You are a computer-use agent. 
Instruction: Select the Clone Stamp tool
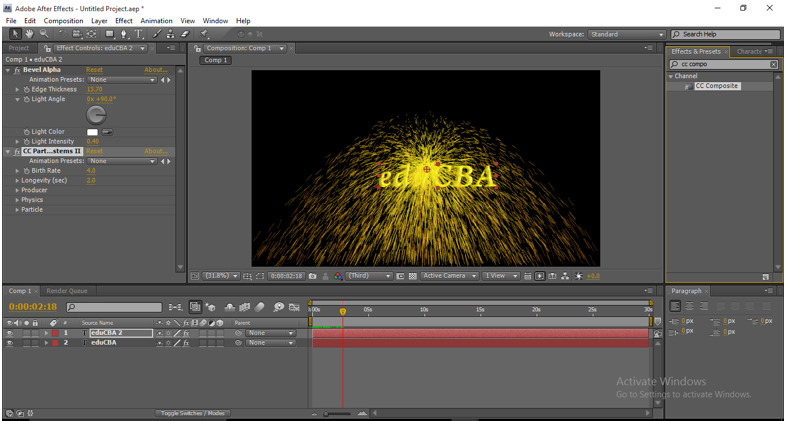pos(171,34)
